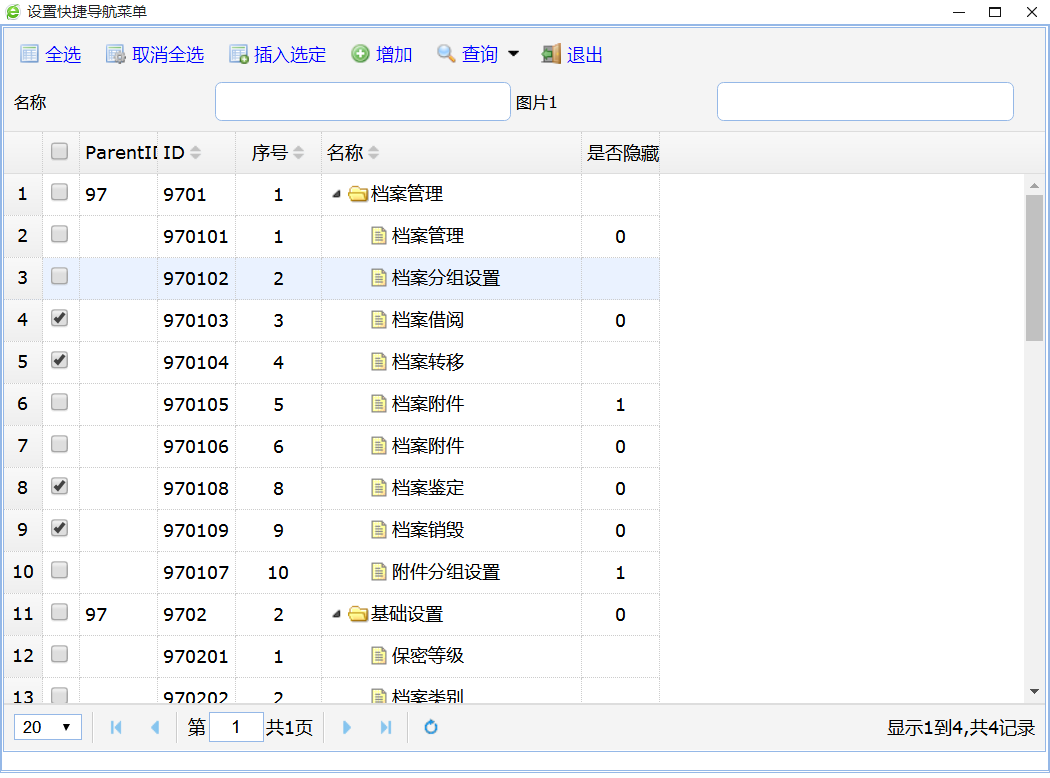Click the 查询 magnifier search icon

tap(446, 54)
